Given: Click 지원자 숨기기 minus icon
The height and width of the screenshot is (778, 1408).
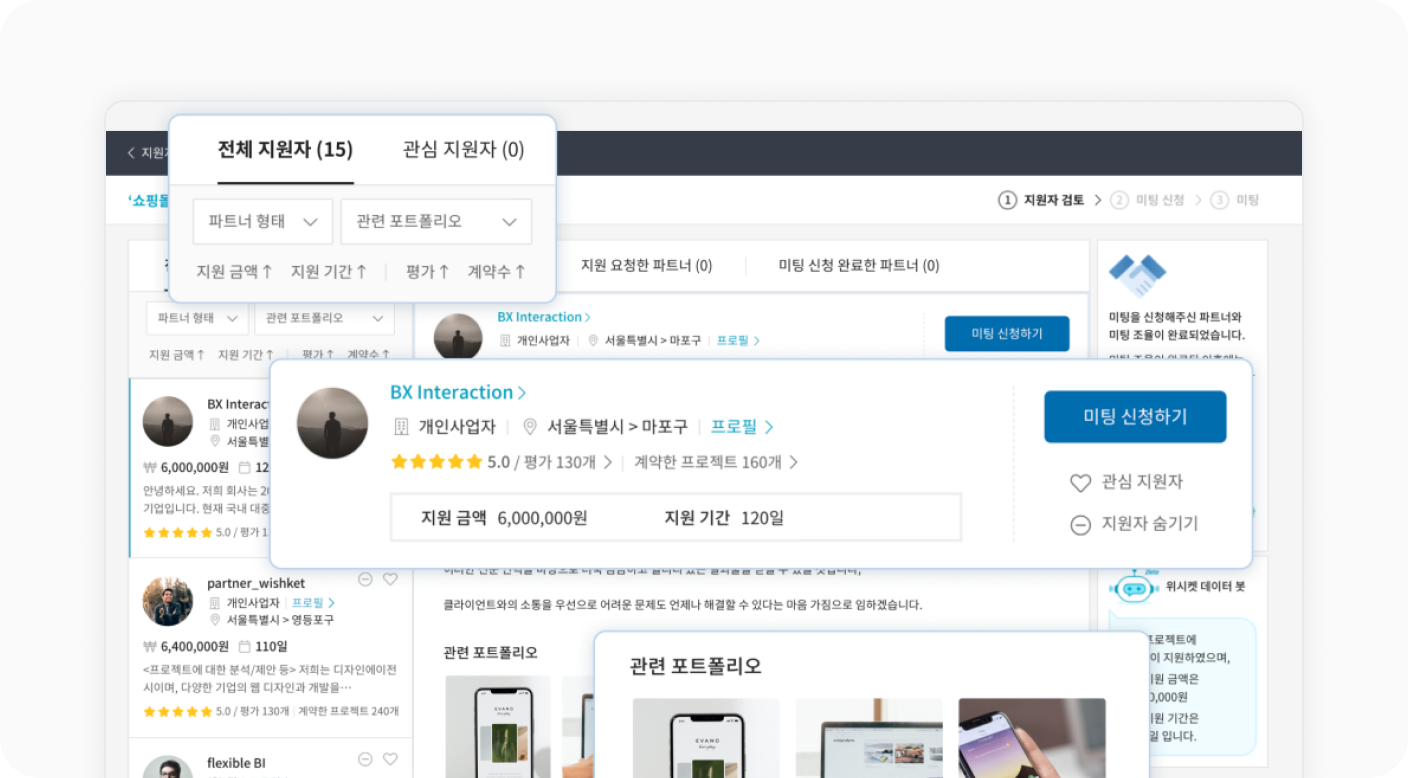Looking at the screenshot, I should point(1080,524).
